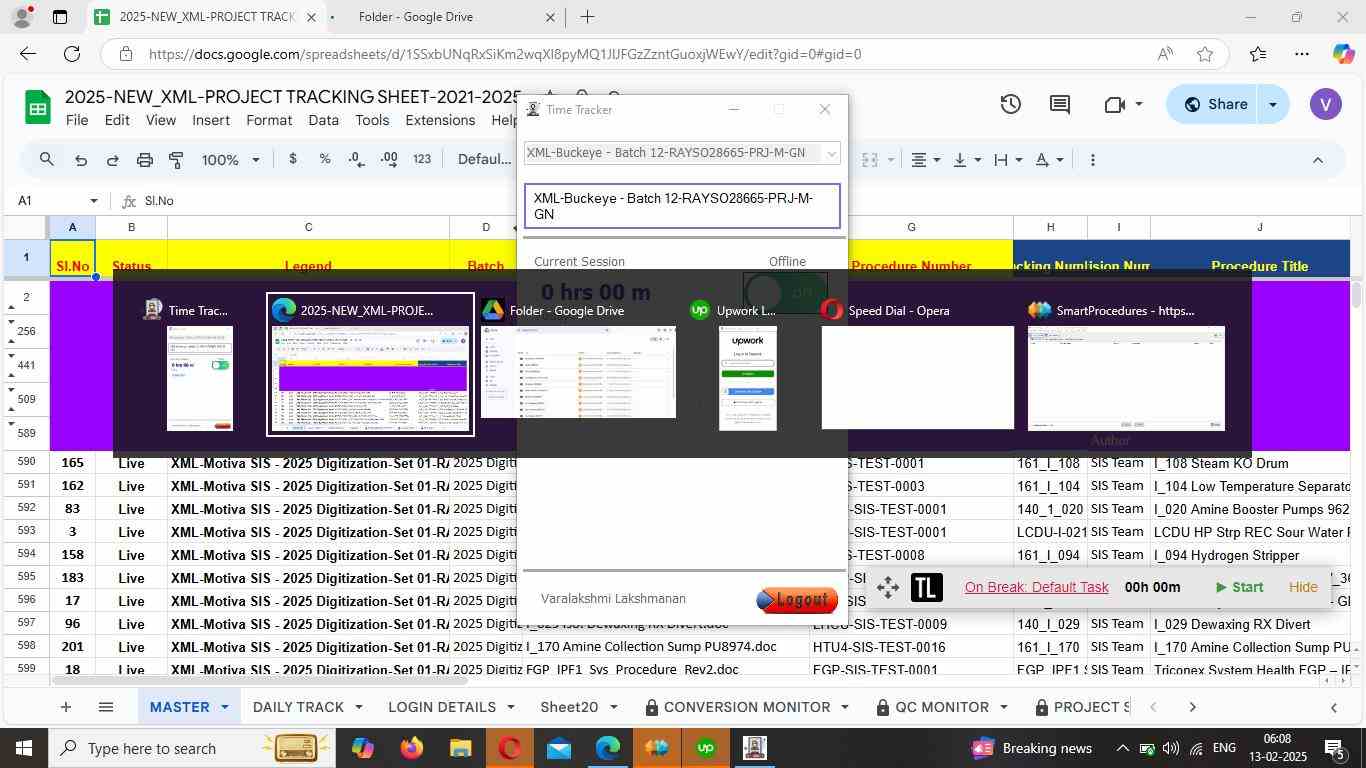Open the Extensions menu
Screen dimensions: 1366x768
(440, 120)
